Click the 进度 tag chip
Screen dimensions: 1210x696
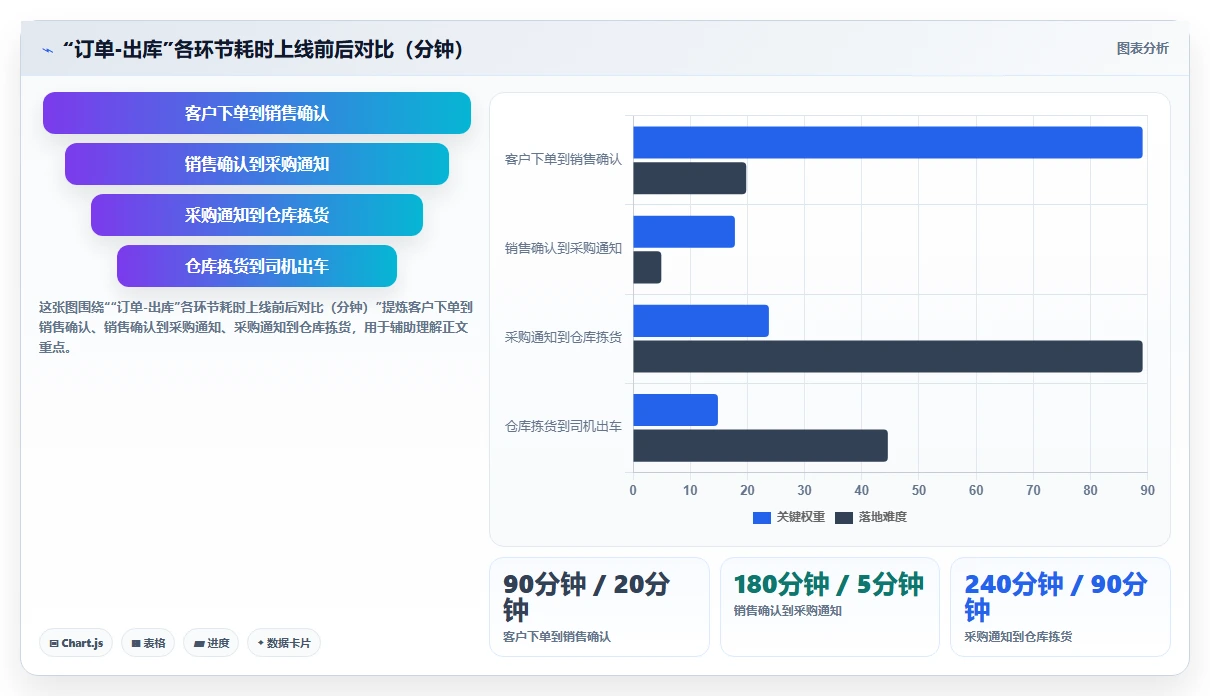point(211,643)
